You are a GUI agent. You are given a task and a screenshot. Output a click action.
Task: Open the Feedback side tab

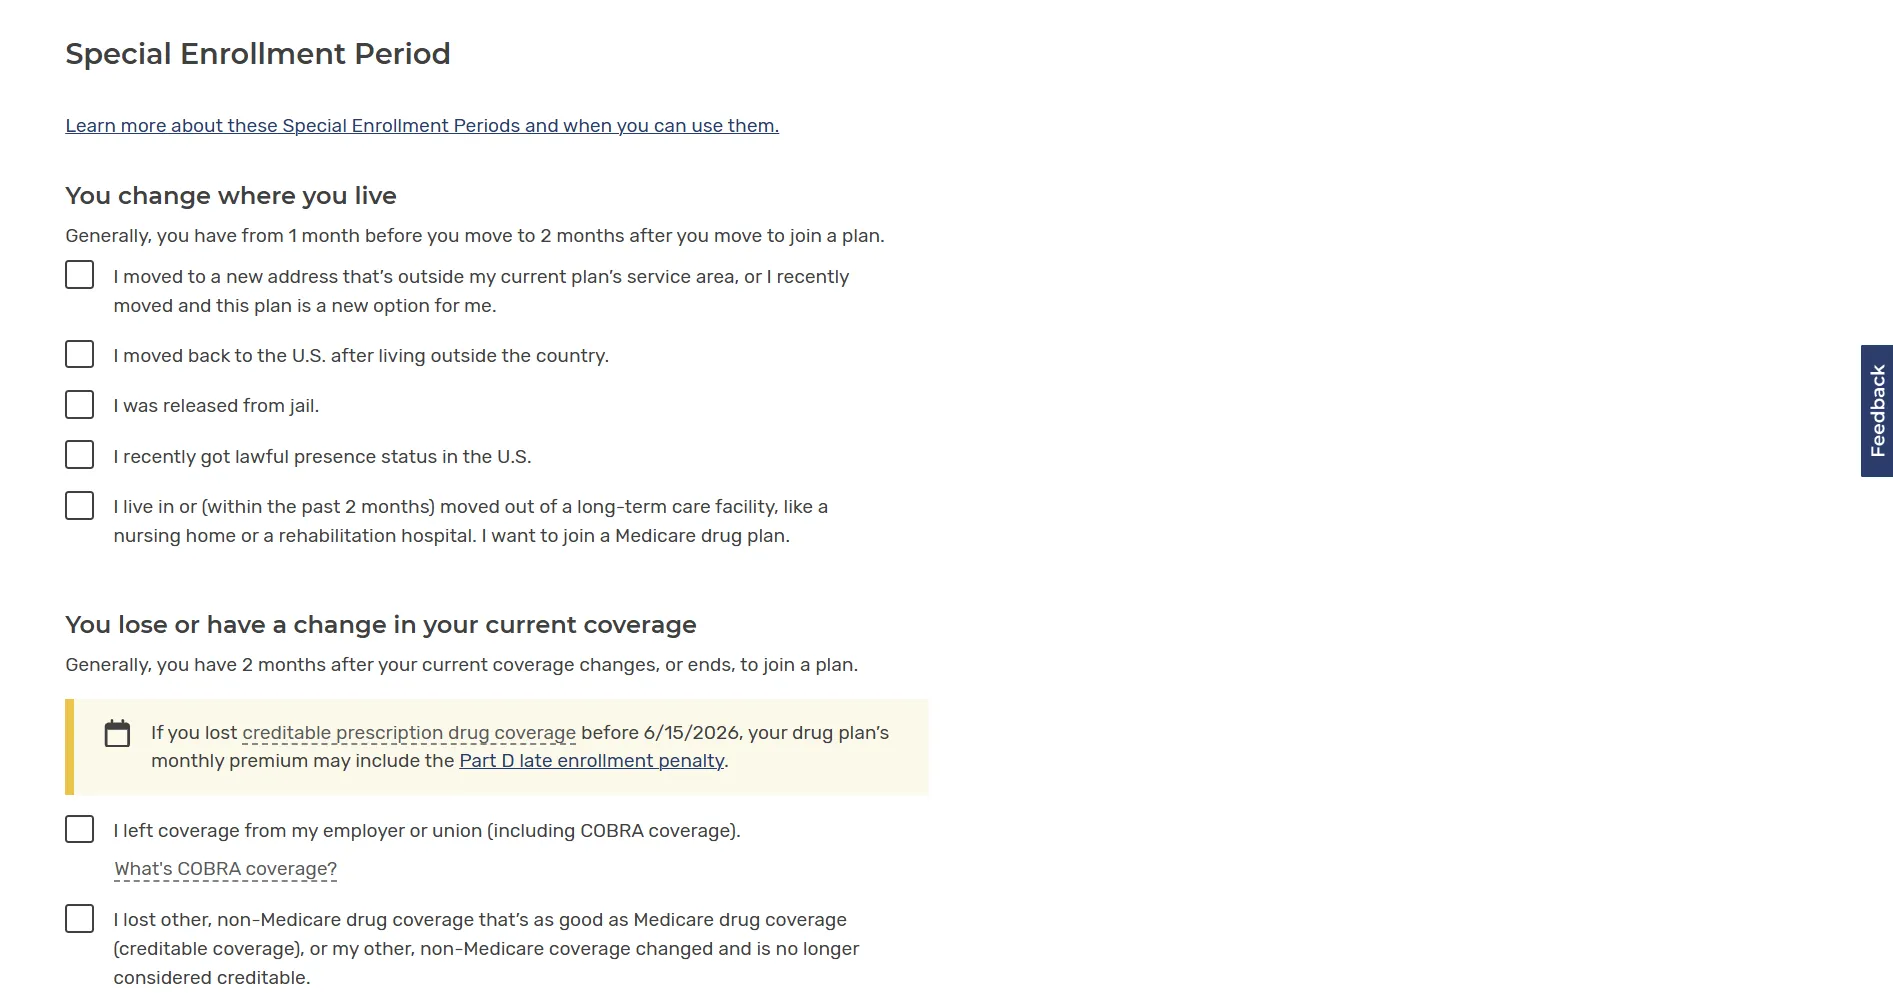tap(1877, 411)
